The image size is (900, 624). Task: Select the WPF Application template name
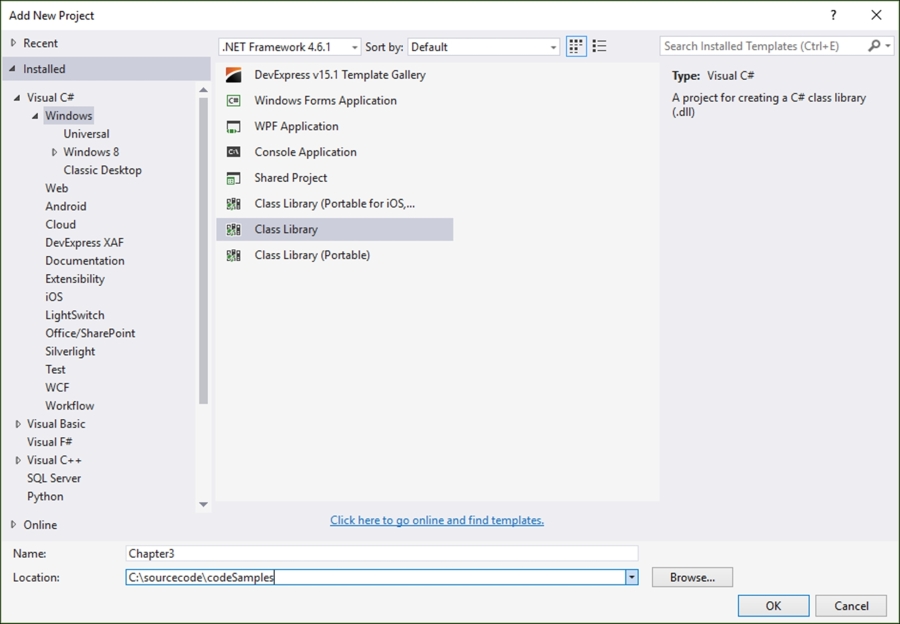point(296,126)
